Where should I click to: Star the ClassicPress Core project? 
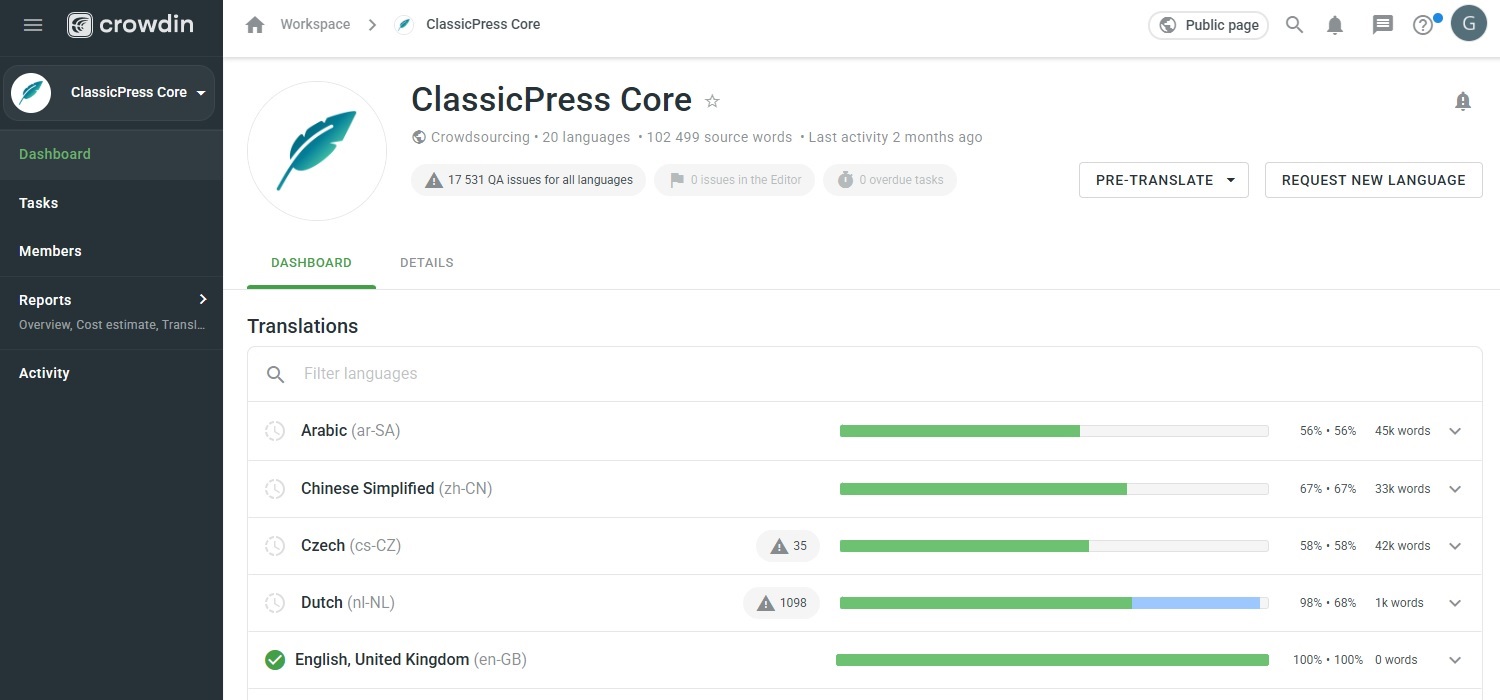click(x=712, y=101)
